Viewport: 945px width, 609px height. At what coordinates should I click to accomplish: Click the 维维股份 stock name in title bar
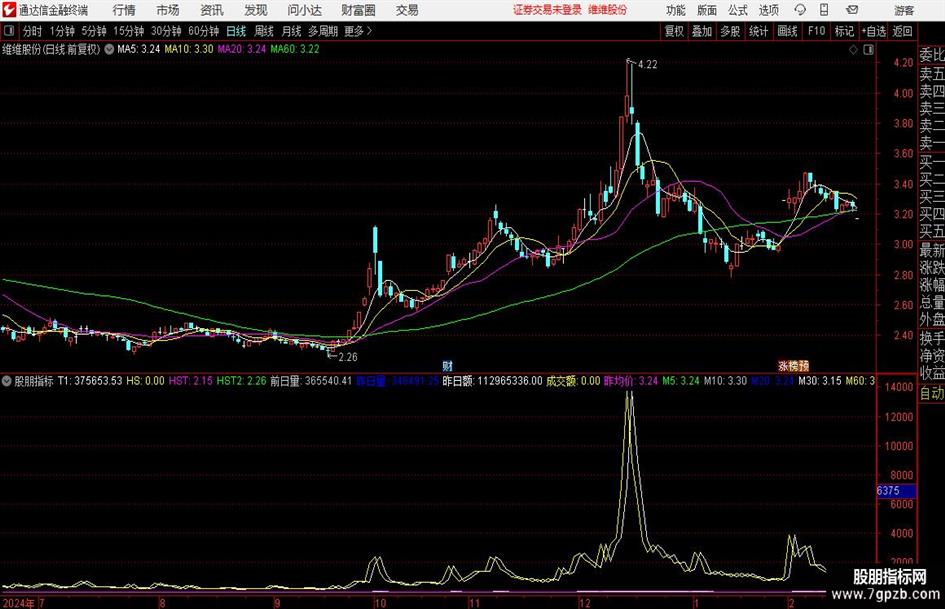(608, 10)
